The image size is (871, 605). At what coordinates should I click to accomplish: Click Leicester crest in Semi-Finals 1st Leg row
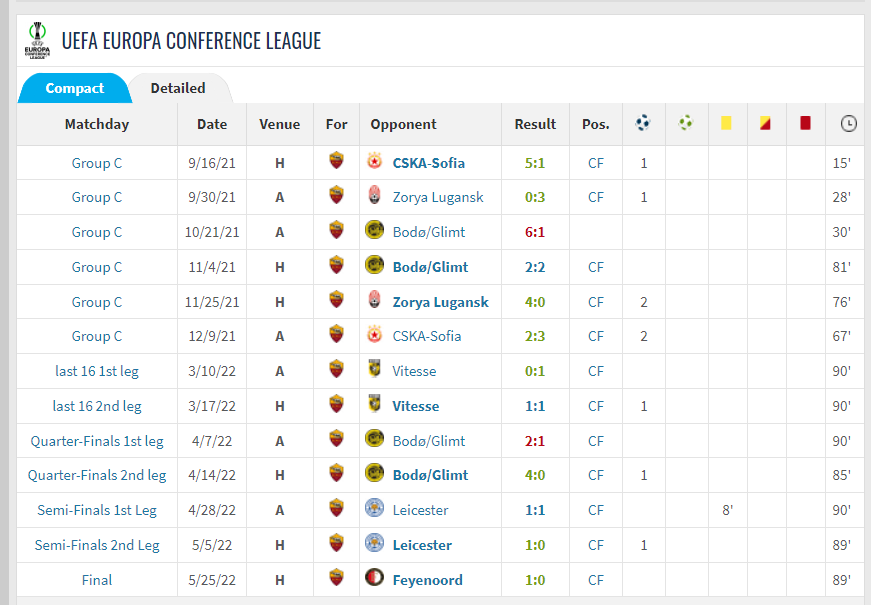point(375,510)
